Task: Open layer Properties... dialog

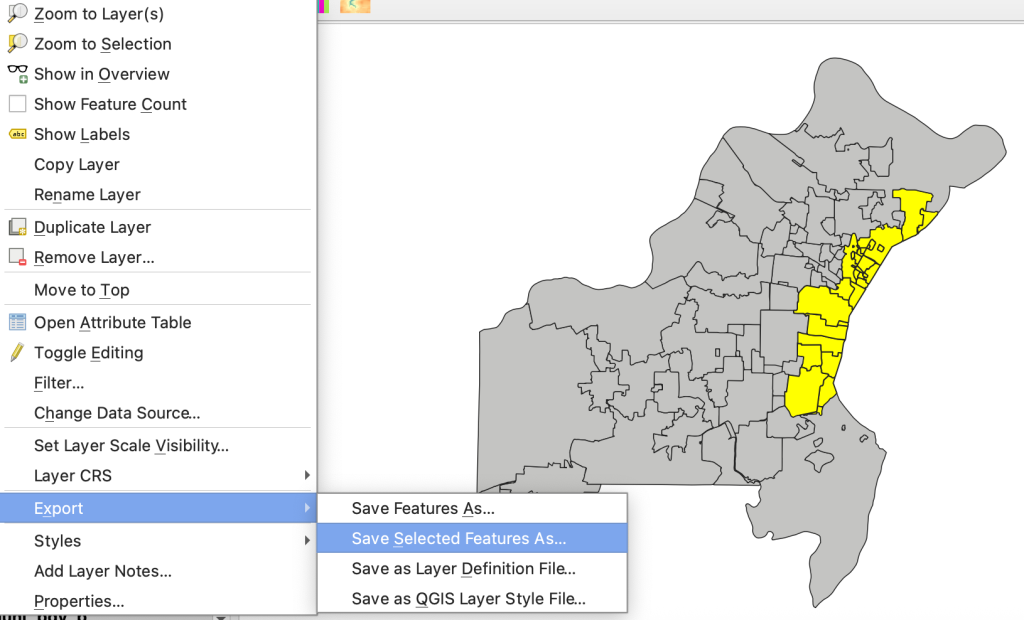Action: (79, 601)
